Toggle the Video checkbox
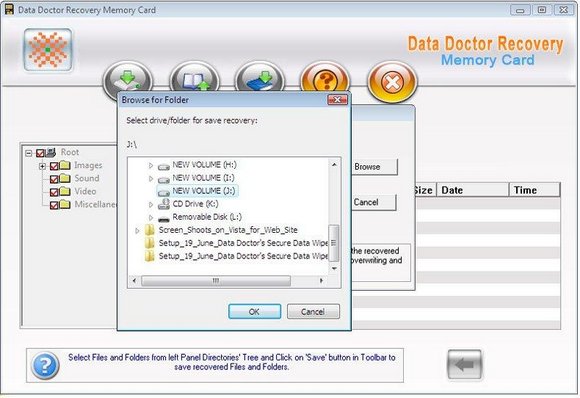The width and height of the screenshot is (580, 398). click(54, 192)
